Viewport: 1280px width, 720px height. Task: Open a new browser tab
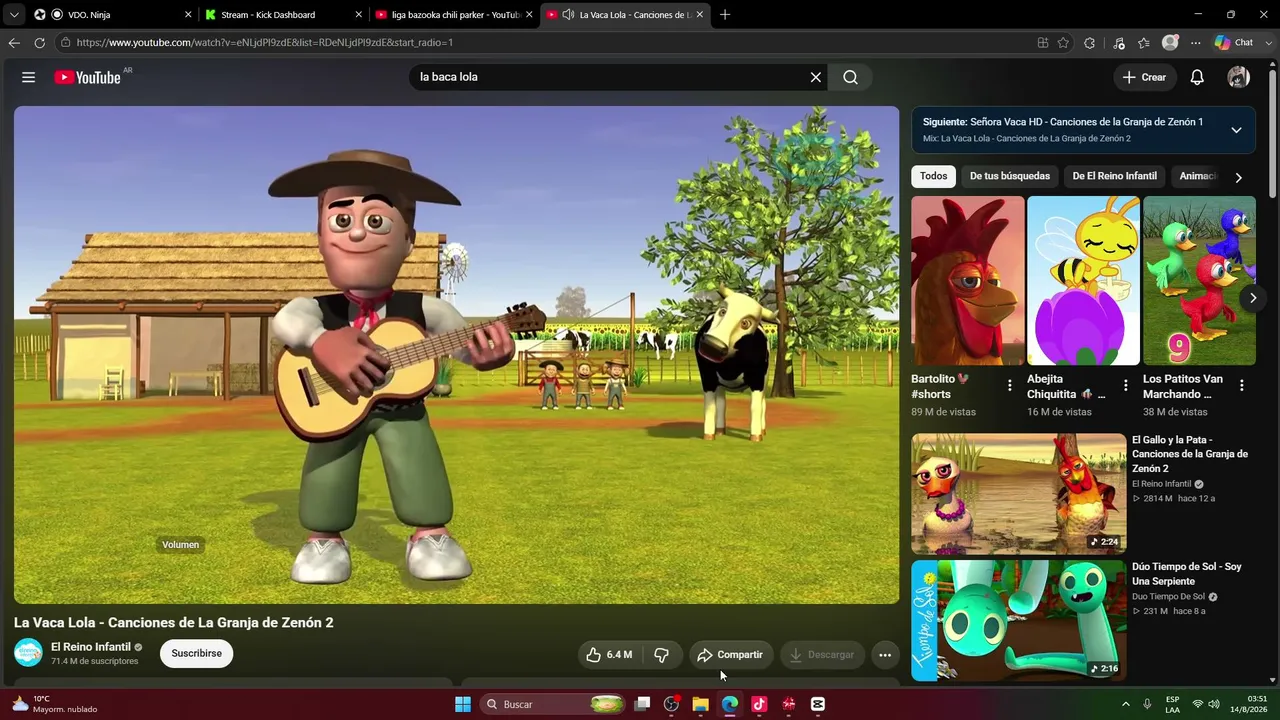[x=725, y=15]
